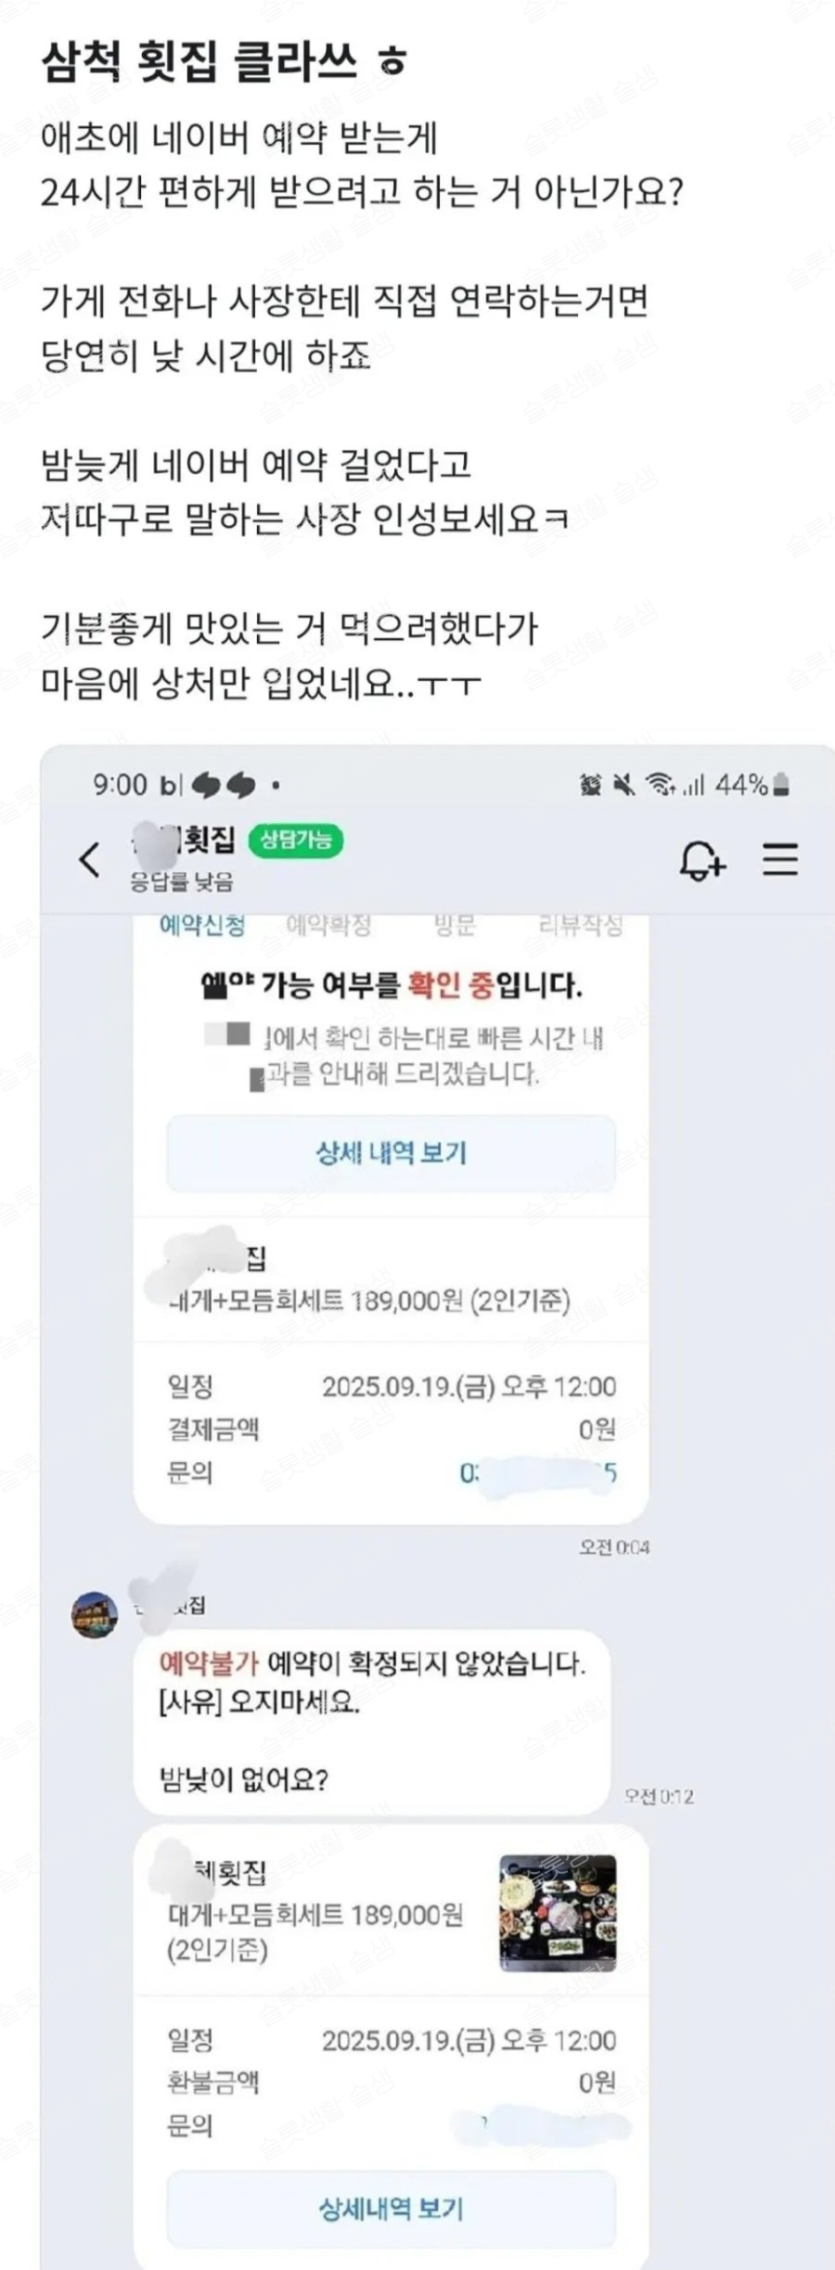Screen dimensions: 835x2270
Task: Tap the restaurant profile avatar
Action: 95,1615
